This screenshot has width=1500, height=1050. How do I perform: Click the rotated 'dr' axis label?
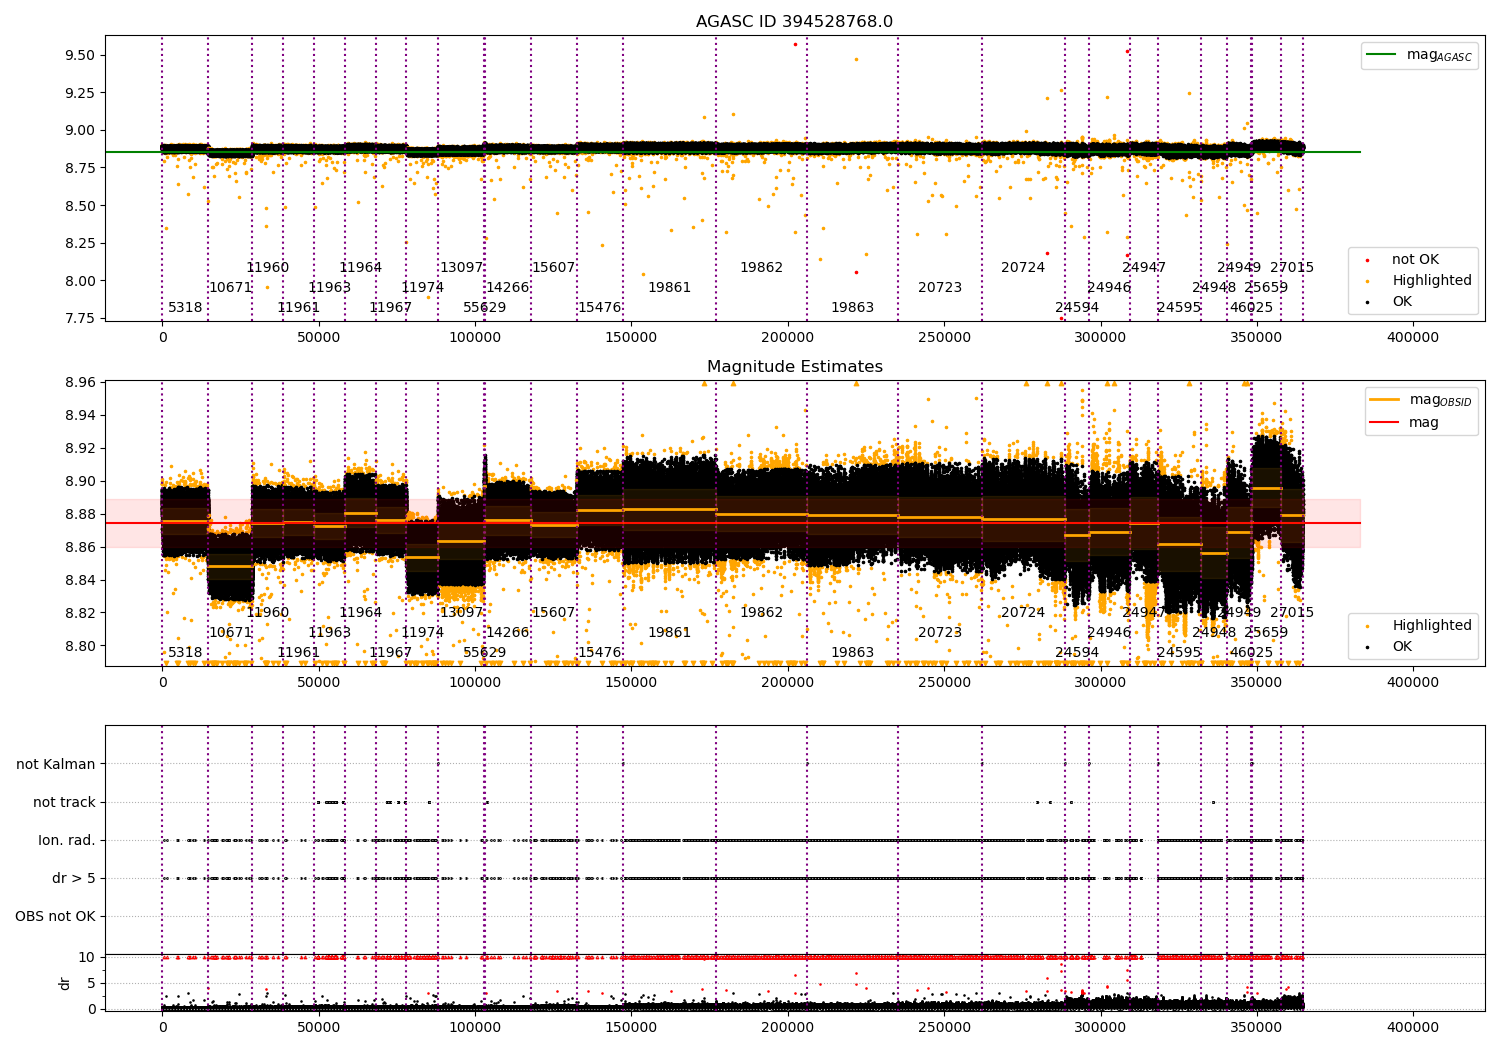pyautogui.click(x=65, y=984)
